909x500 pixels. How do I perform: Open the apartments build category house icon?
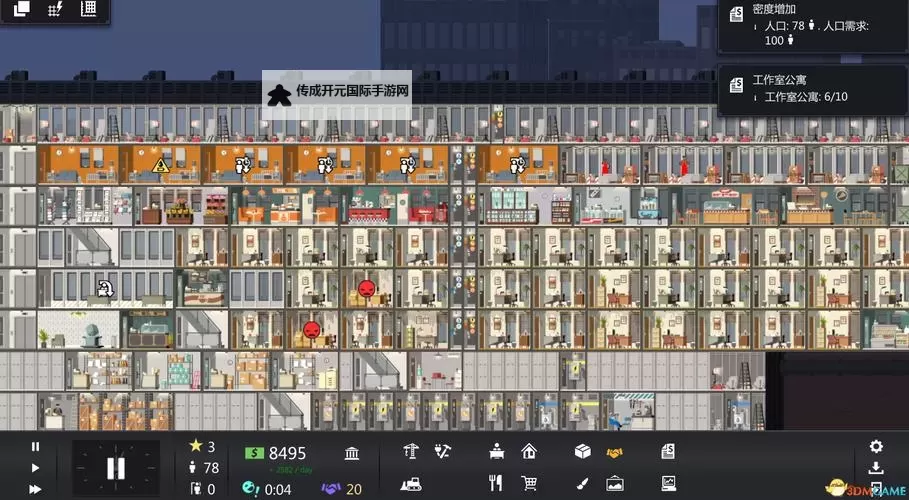529,451
